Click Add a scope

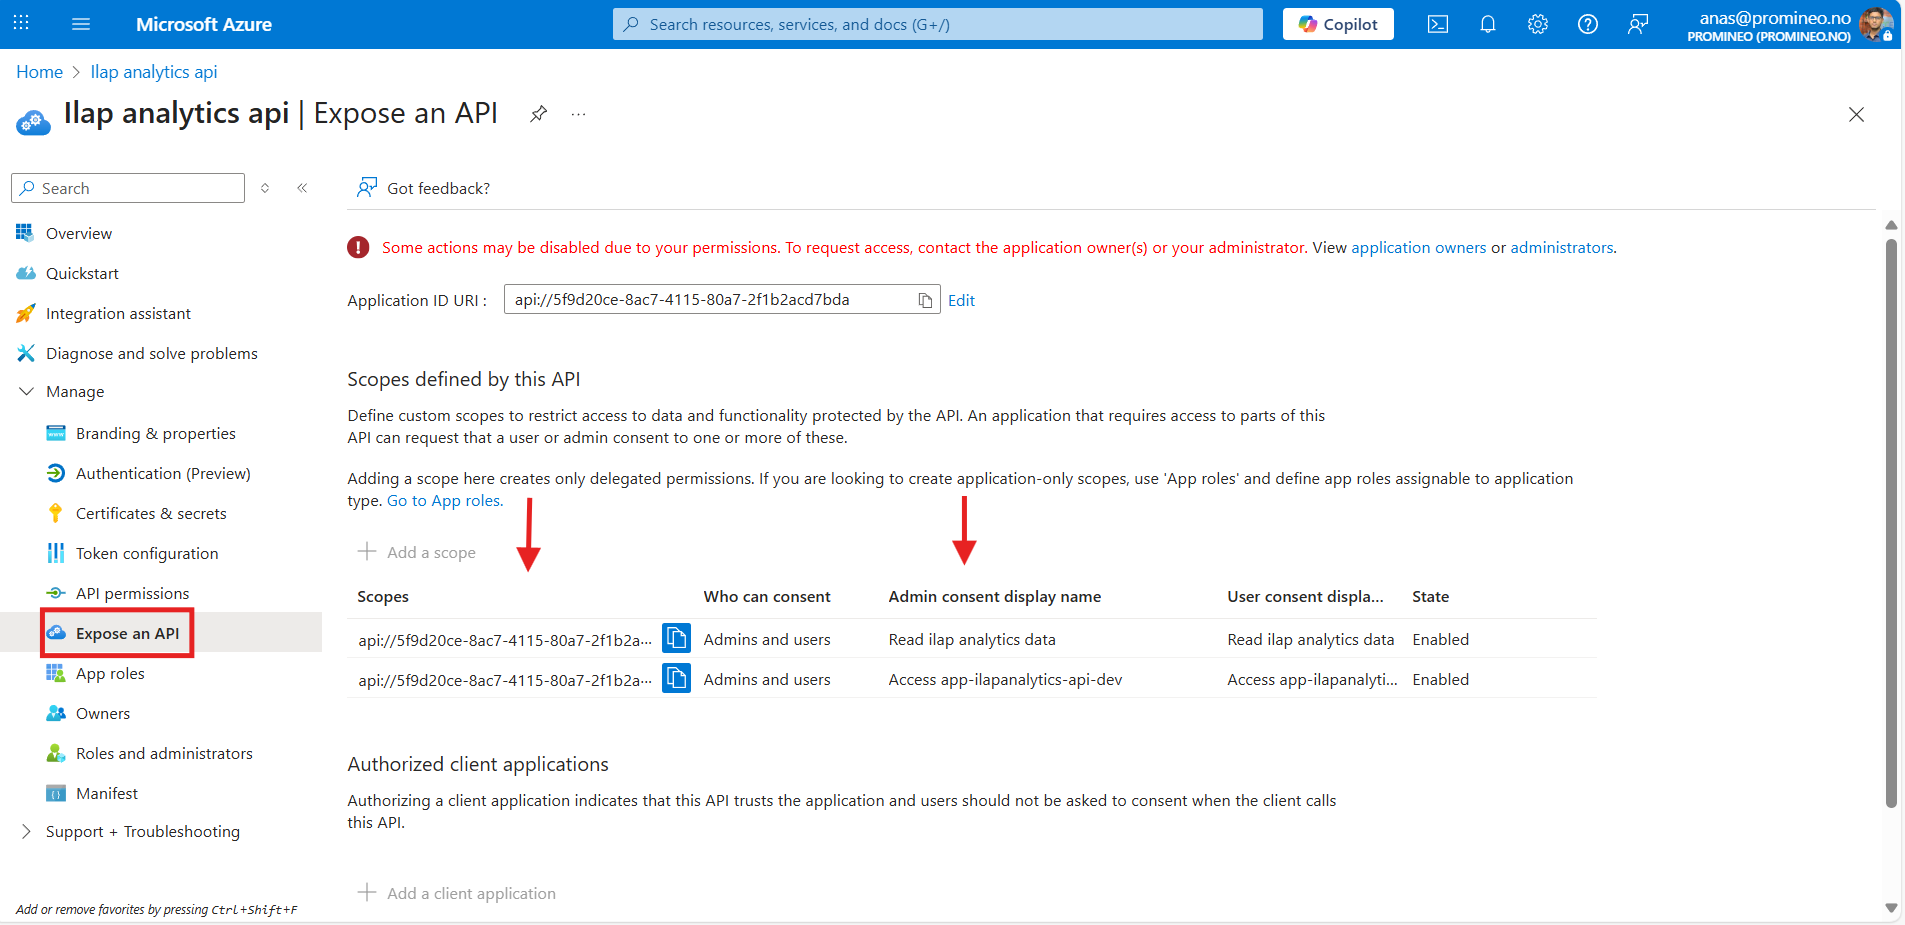point(417,552)
